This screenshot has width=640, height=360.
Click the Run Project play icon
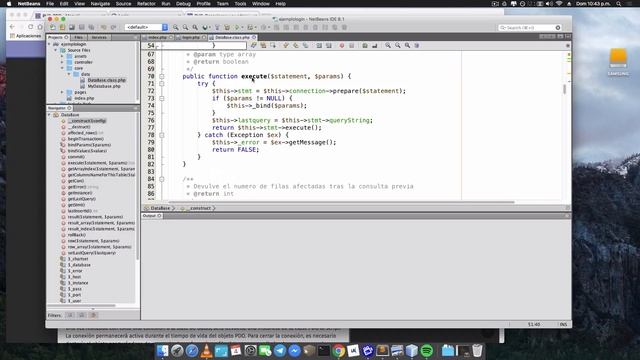[x=237, y=27]
